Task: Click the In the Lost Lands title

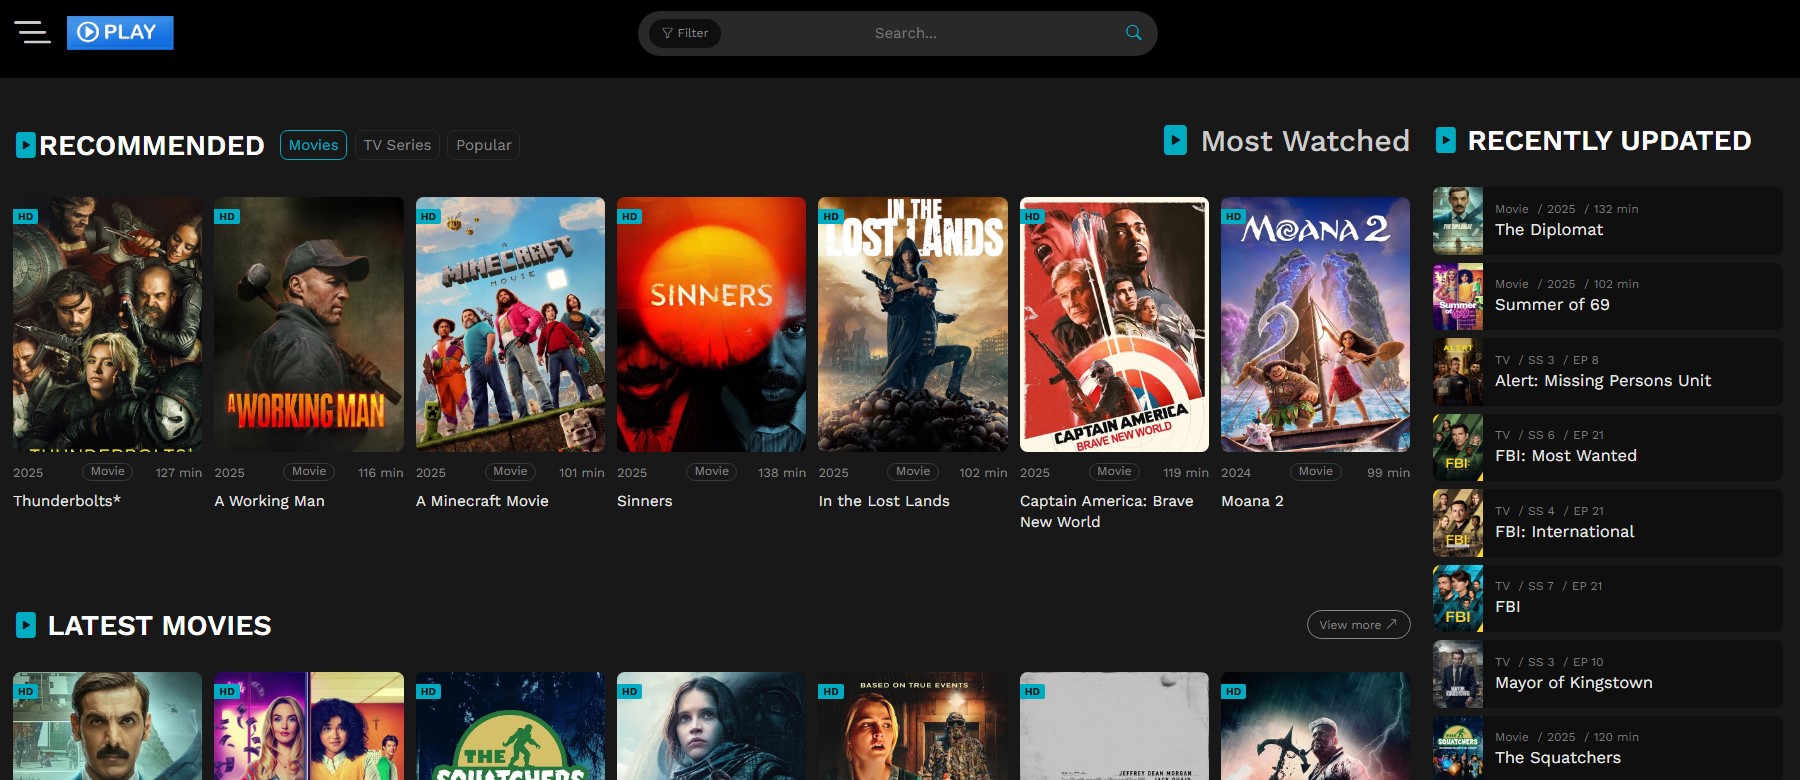Action: 884,501
